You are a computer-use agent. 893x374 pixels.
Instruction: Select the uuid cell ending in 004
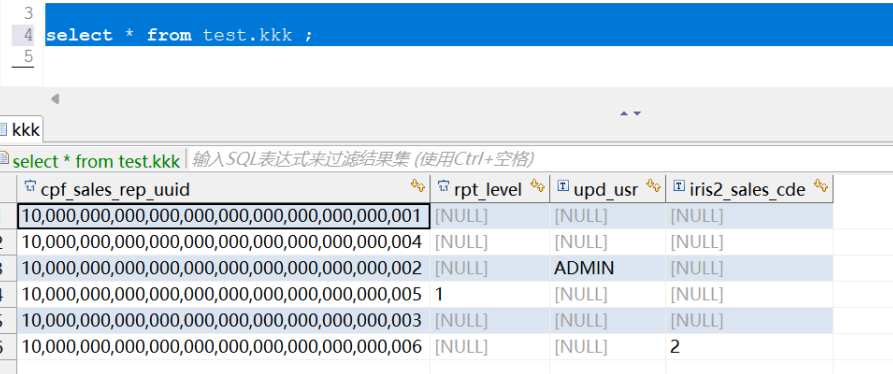coord(223,242)
